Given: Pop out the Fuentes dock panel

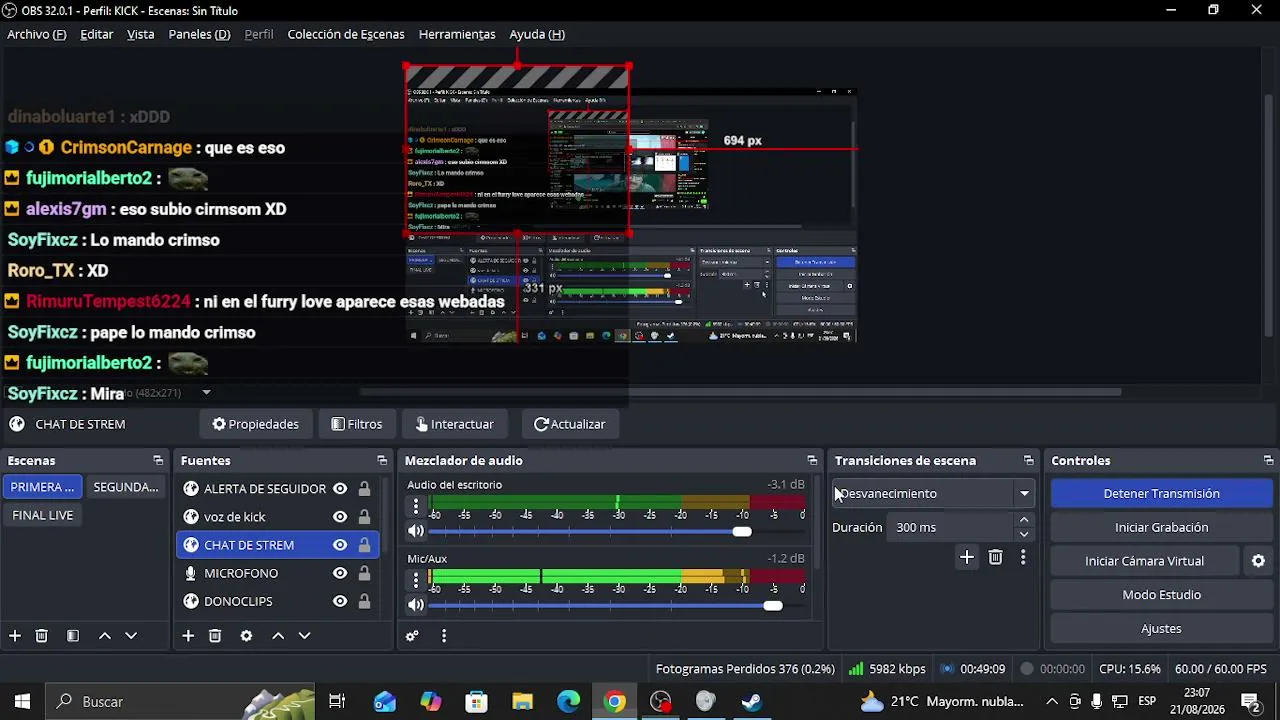Looking at the screenshot, I should (x=382, y=461).
